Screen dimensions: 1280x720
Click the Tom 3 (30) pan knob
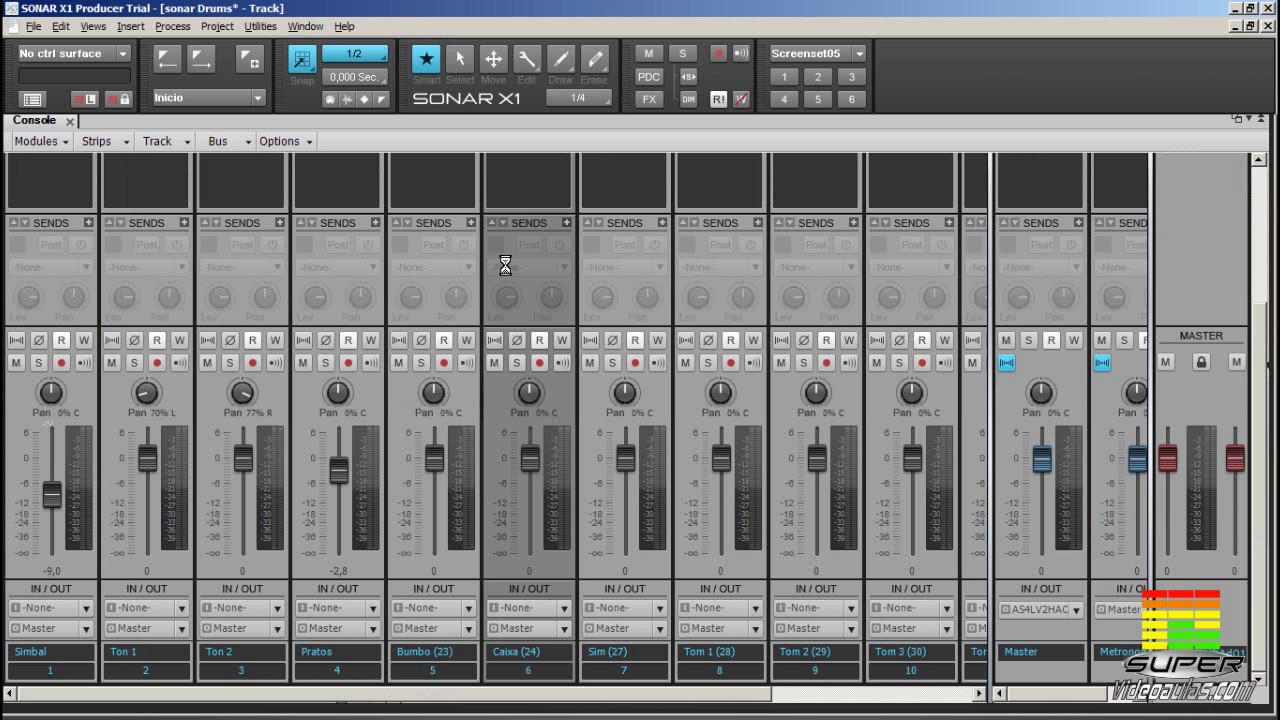click(911, 392)
